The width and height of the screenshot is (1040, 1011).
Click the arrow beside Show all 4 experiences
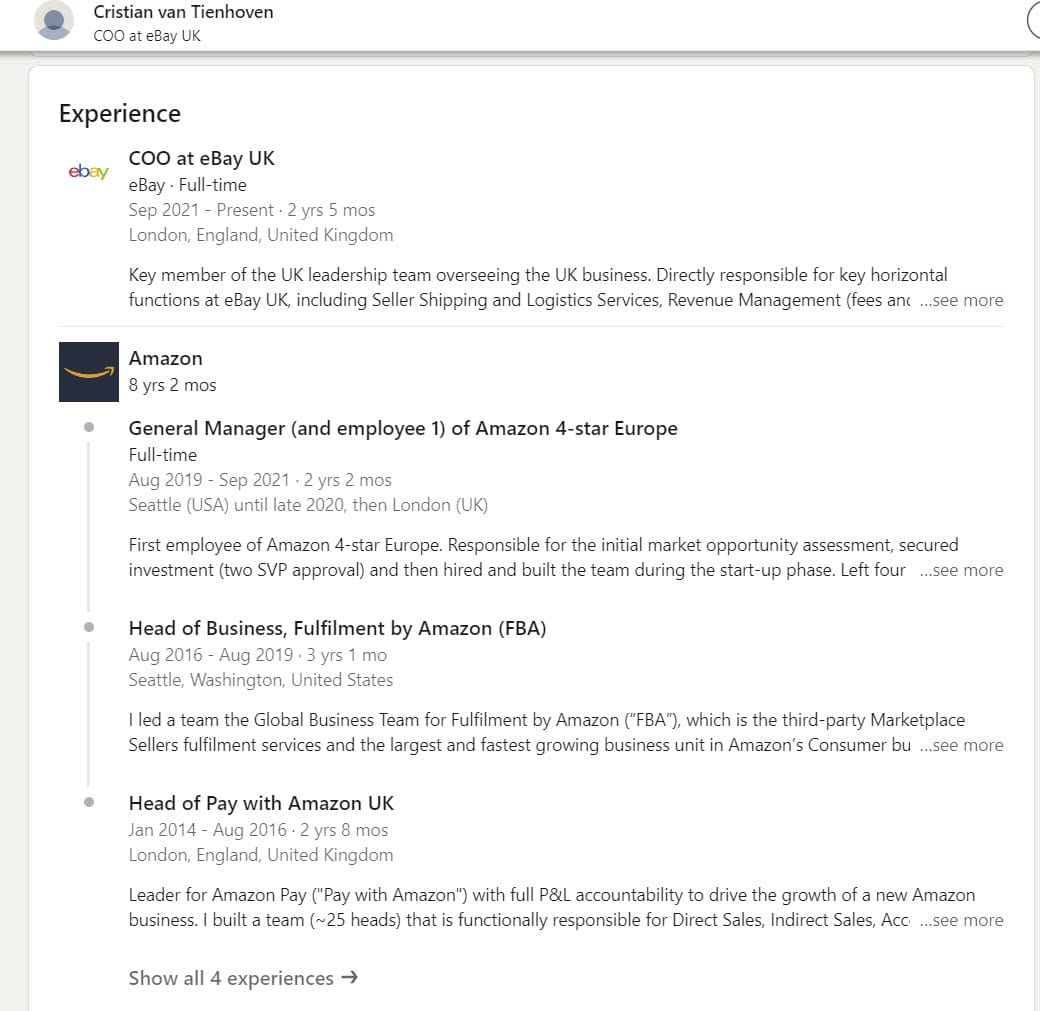pos(349,978)
